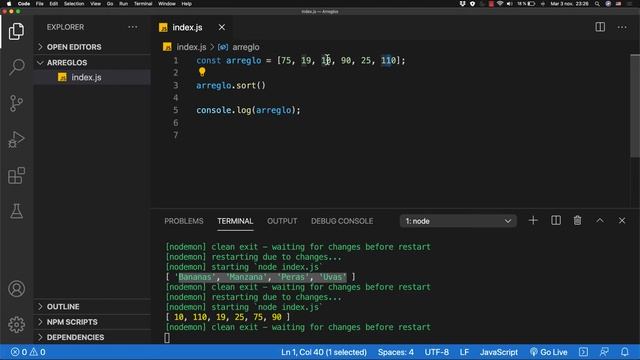Show code actions lightbulb on line 2
640x360 pixels.
[x=202, y=72]
